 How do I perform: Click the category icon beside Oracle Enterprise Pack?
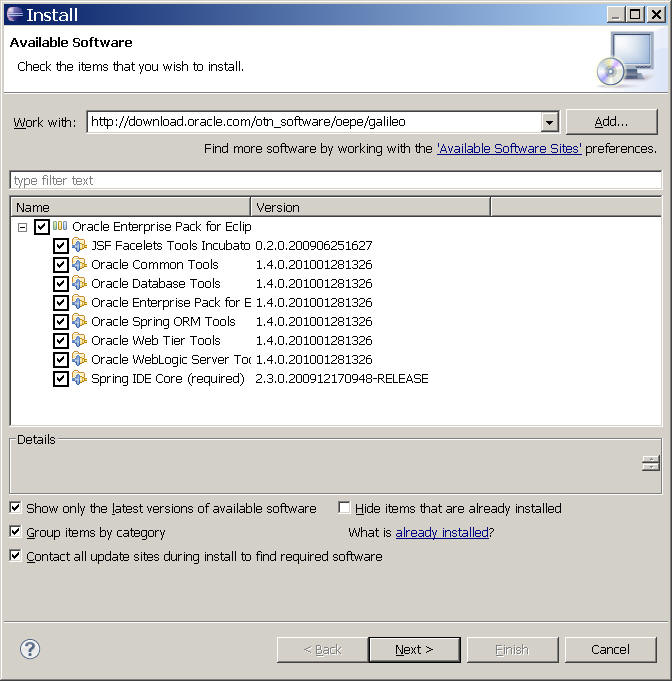click(x=60, y=226)
